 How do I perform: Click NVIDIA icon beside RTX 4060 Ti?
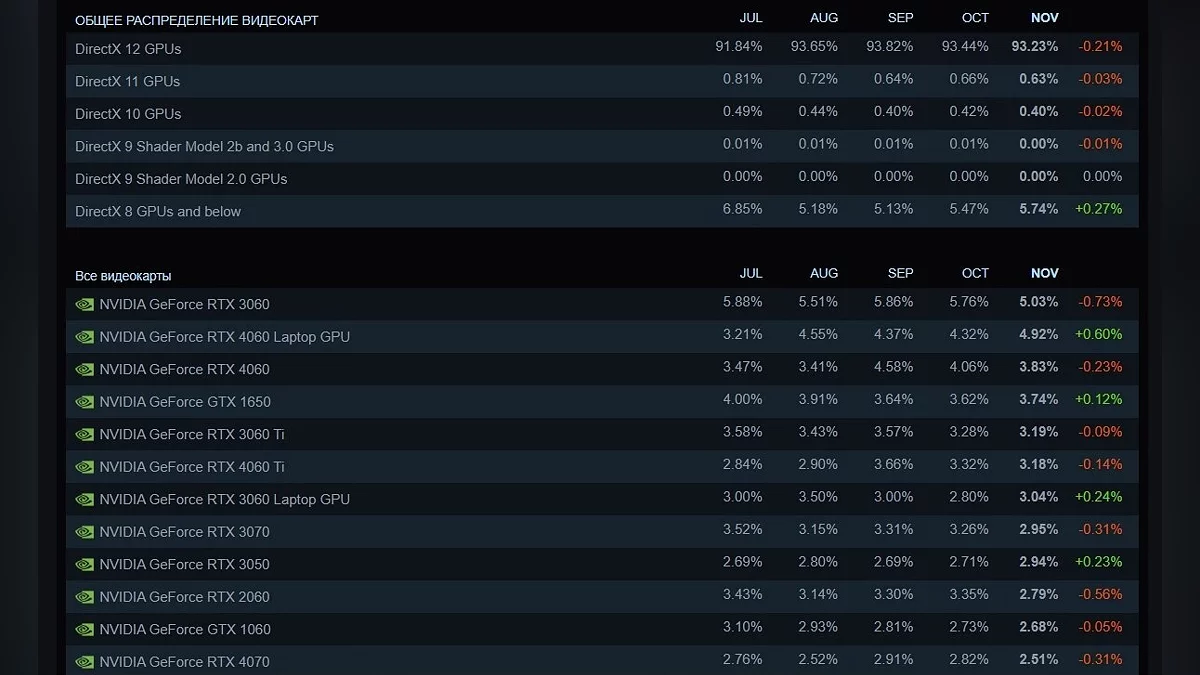84,467
